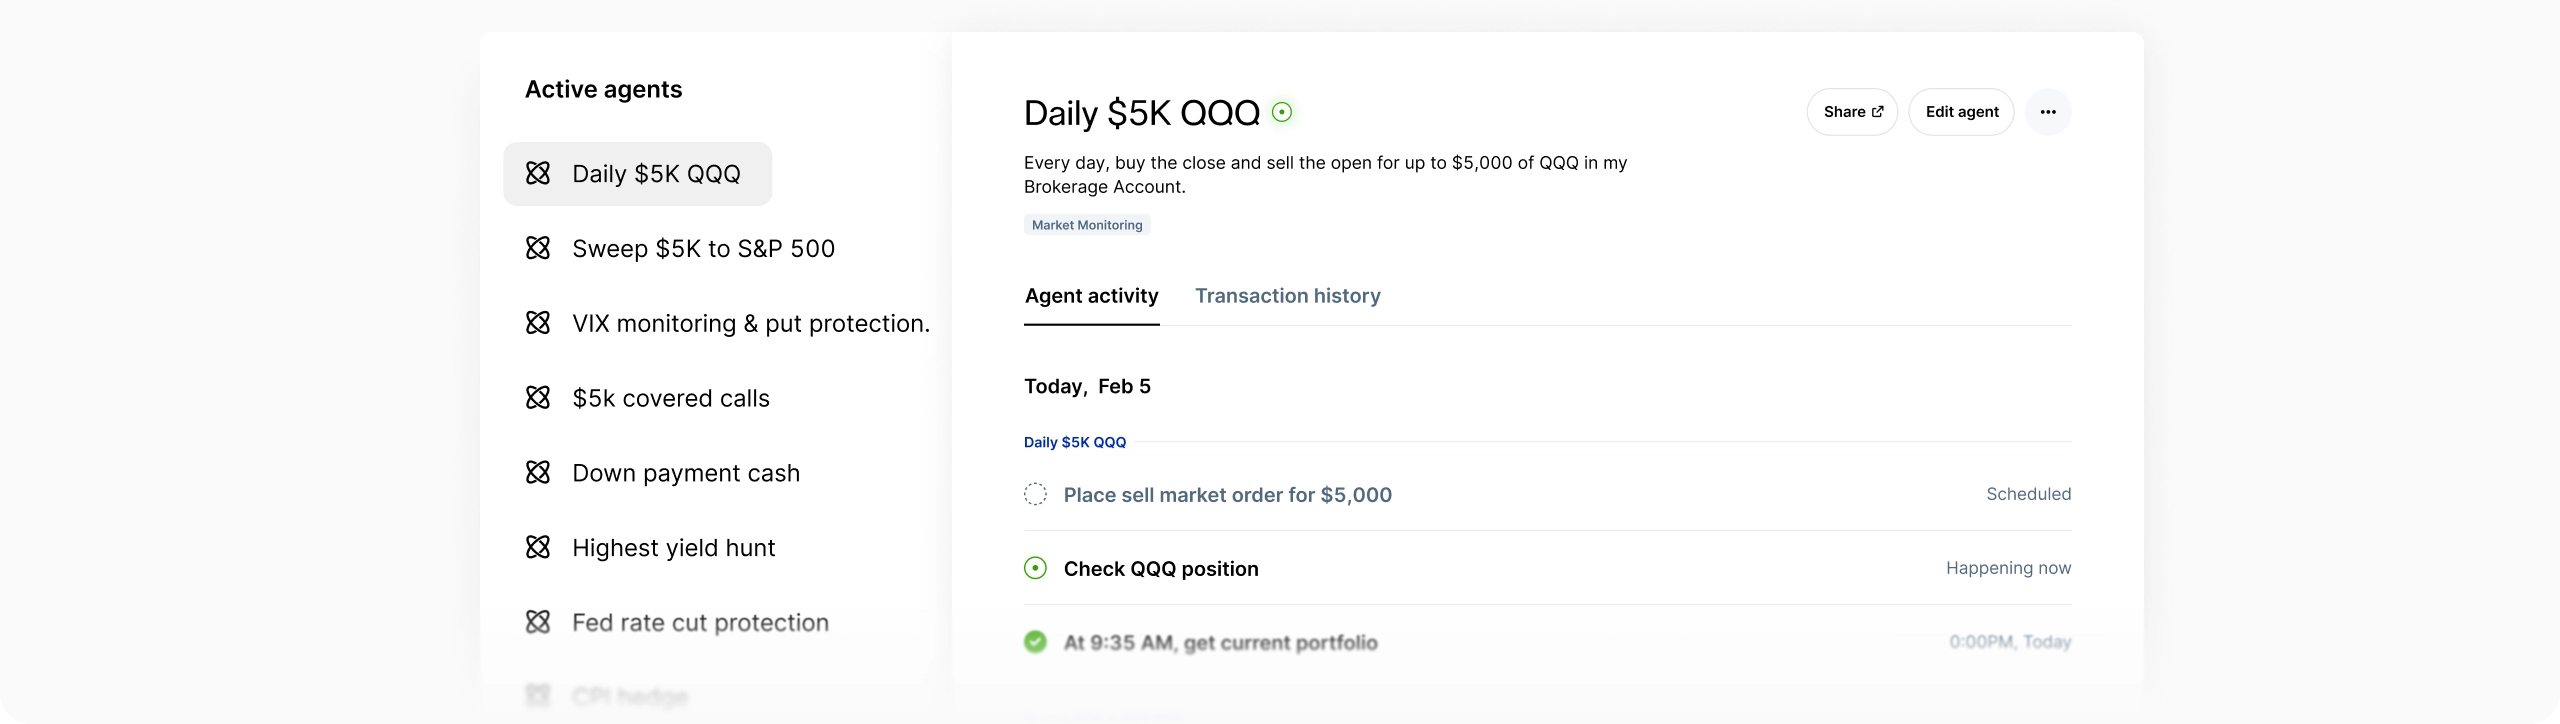The width and height of the screenshot is (2560, 724).
Task: Switch to the Agent activity tab
Action: click(x=1092, y=296)
